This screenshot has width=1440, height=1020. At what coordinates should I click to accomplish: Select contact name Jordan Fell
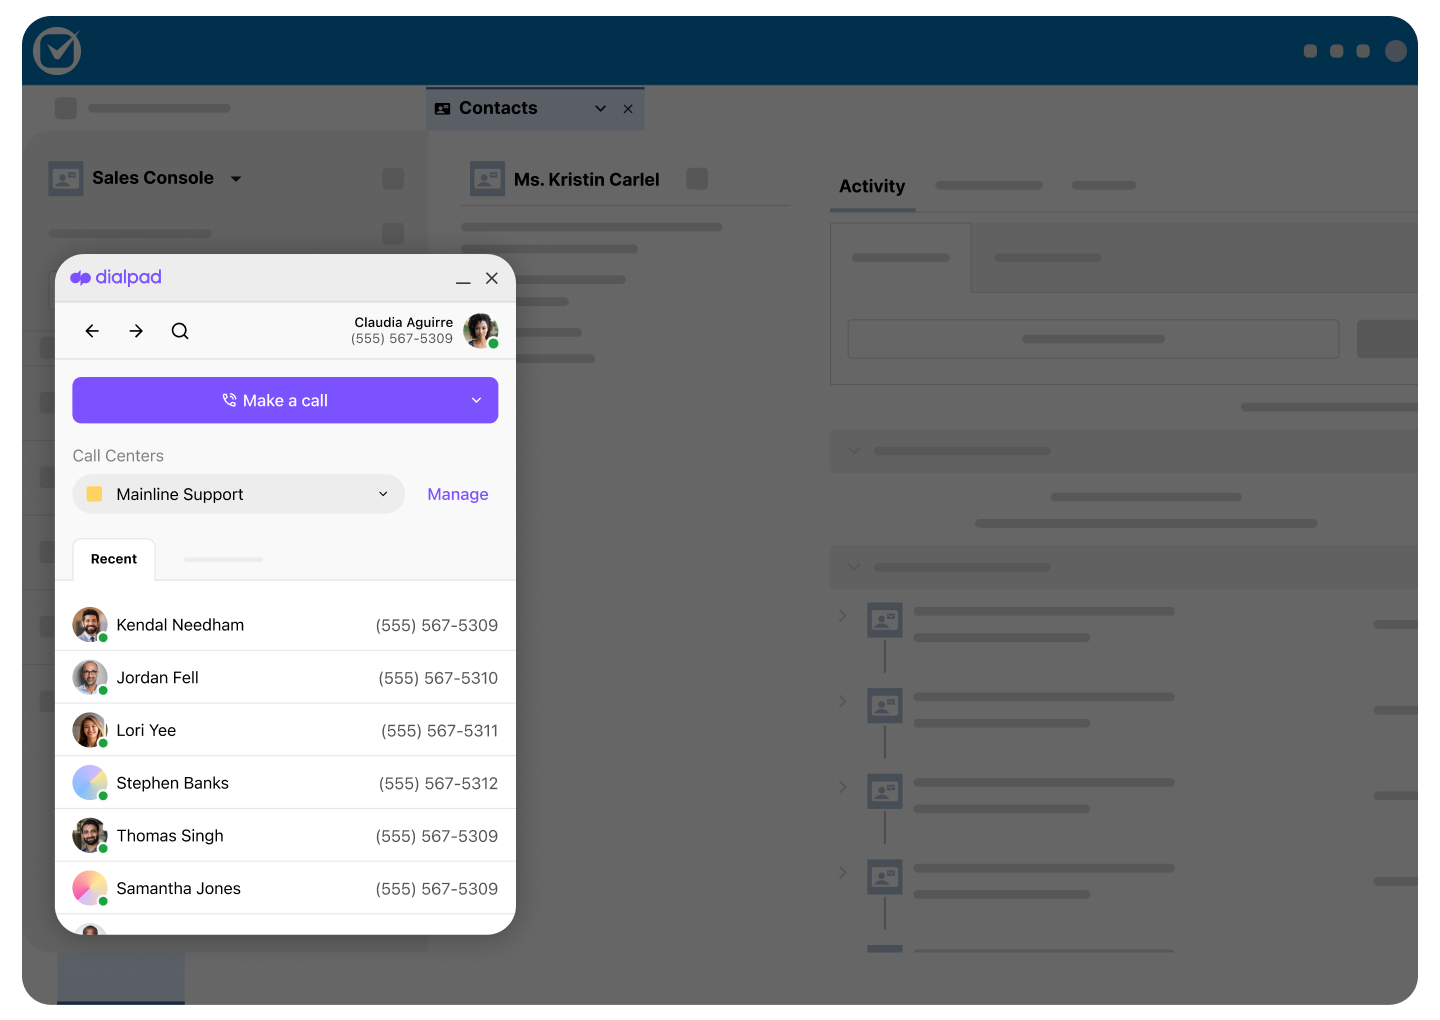(x=157, y=678)
